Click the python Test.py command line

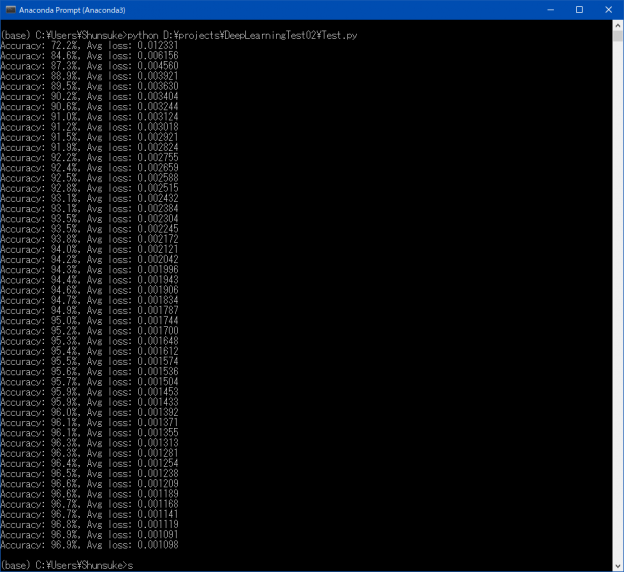point(180,35)
